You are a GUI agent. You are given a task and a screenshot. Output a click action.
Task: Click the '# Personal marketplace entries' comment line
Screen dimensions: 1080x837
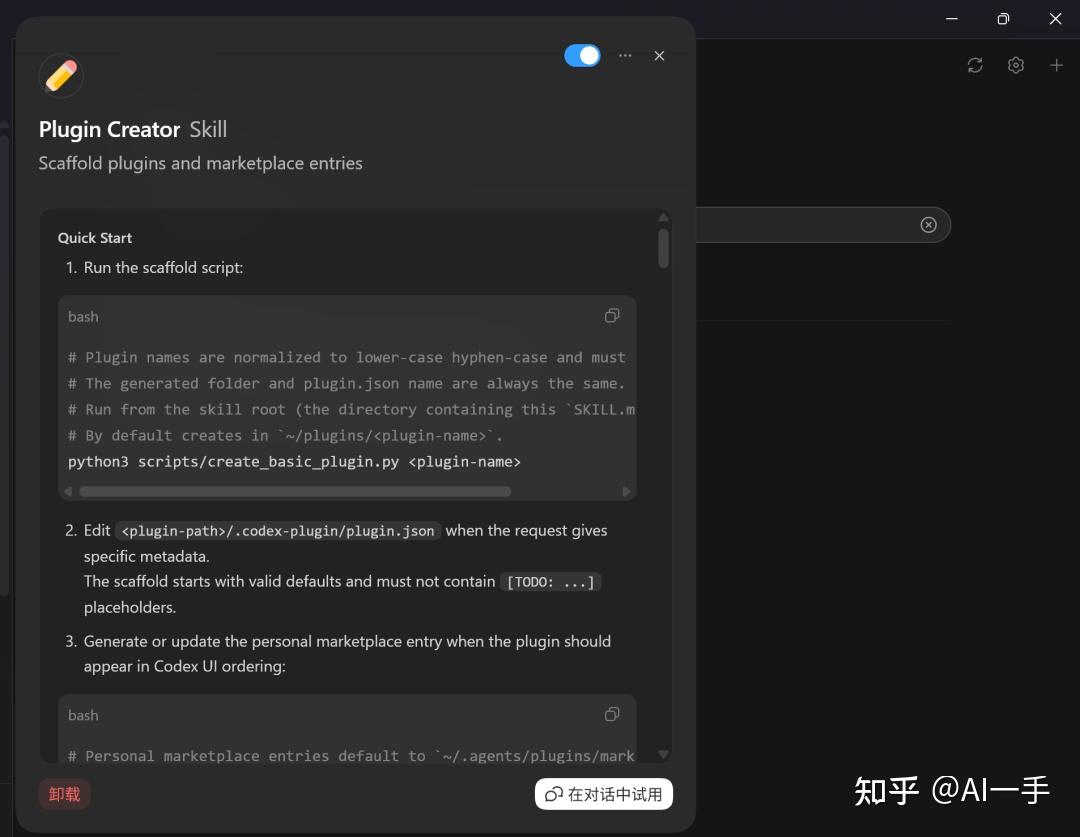point(351,756)
